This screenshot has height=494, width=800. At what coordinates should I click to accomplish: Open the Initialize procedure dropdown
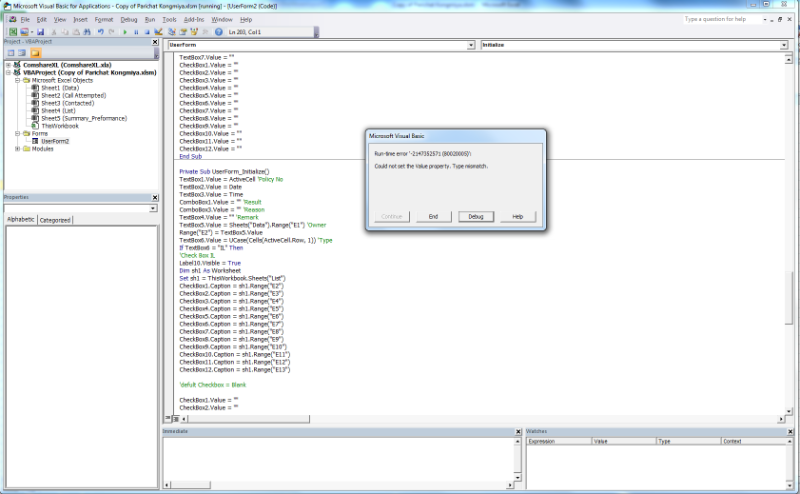(x=783, y=45)
